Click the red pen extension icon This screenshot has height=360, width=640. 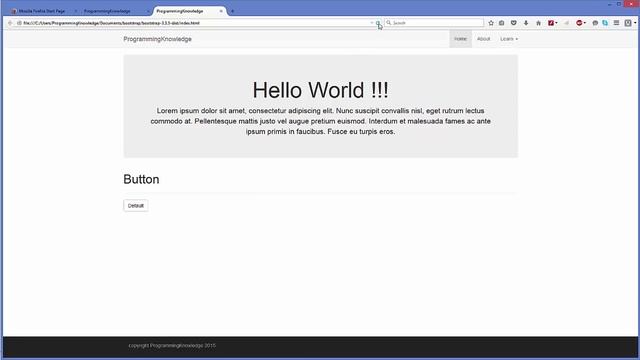tap(551, 23)
